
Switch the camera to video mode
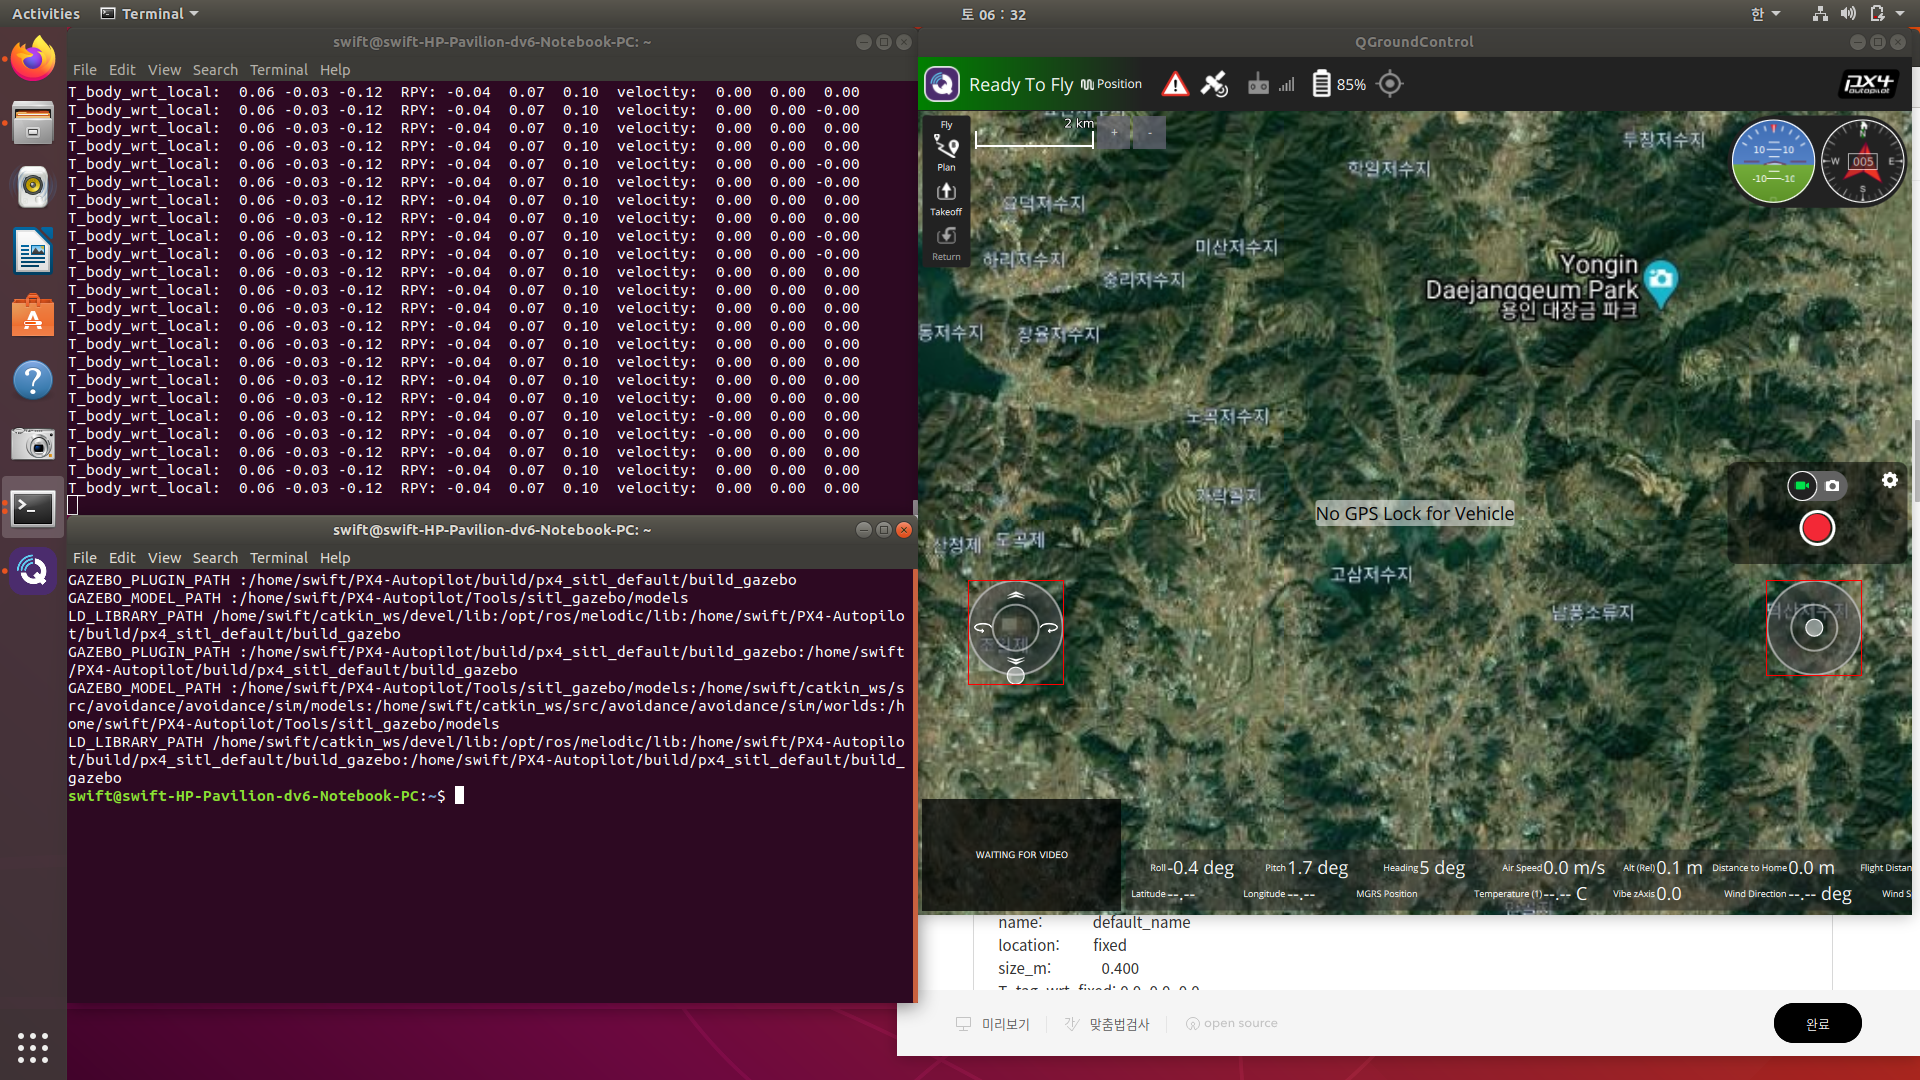1802,486
